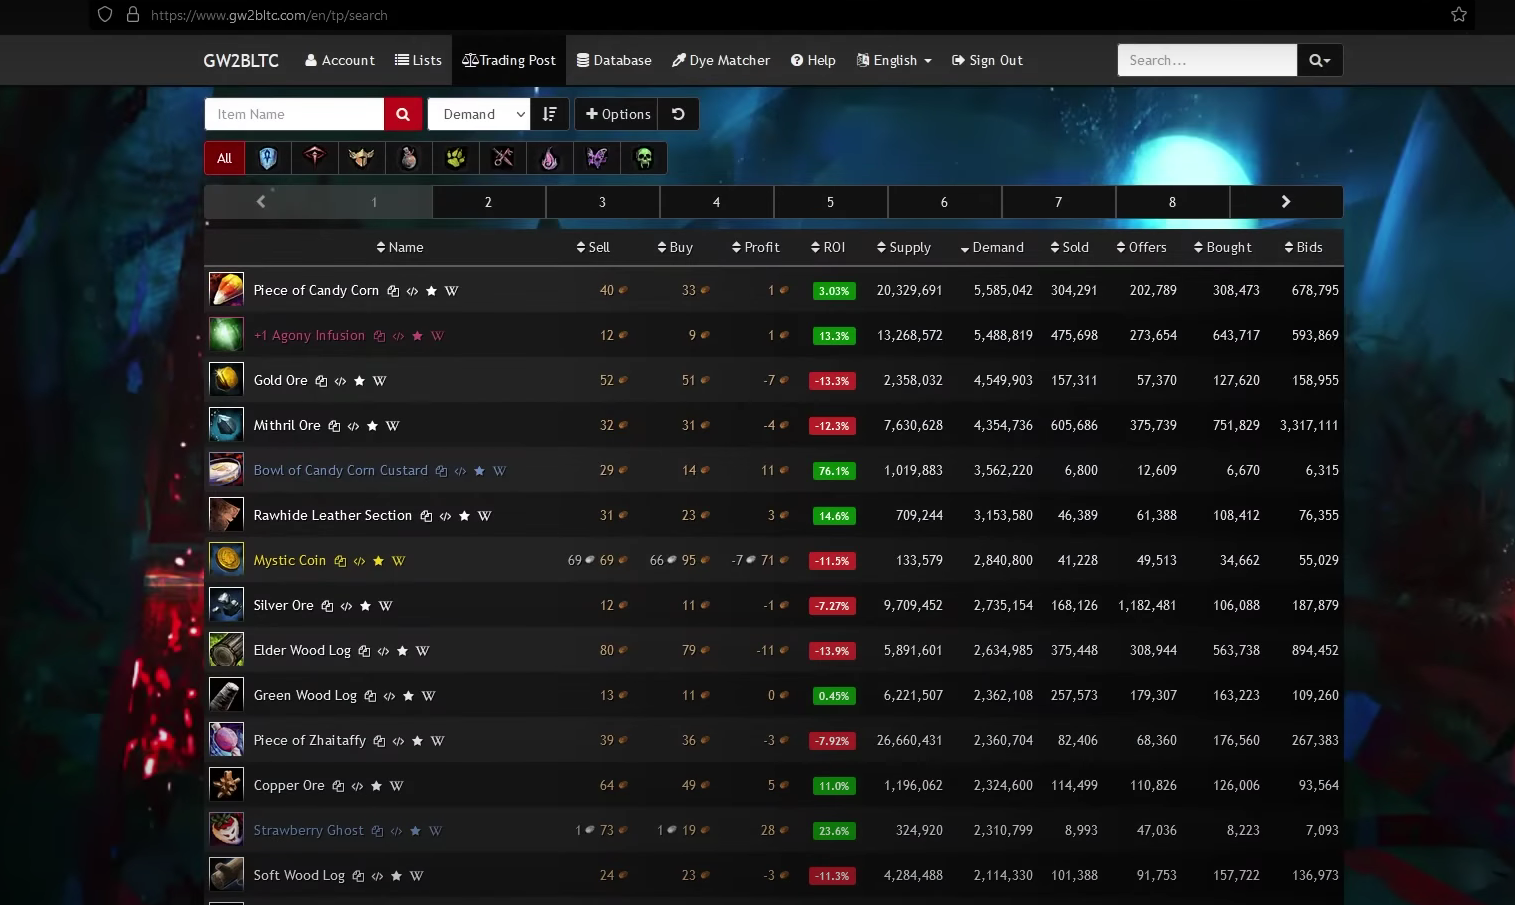Filter by the green paw print category

pos(456,158)
